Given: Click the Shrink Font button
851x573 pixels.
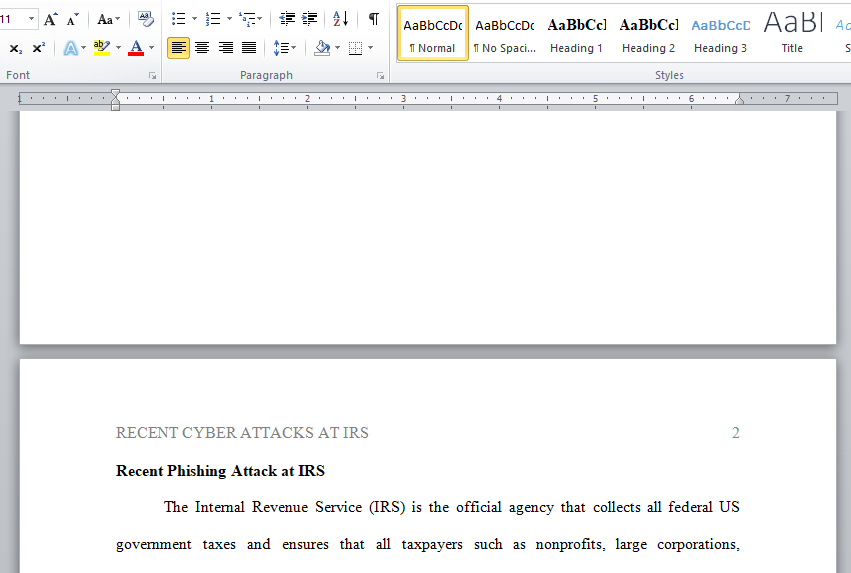Looking at the screenshot, I should click(x=72, y=20).
